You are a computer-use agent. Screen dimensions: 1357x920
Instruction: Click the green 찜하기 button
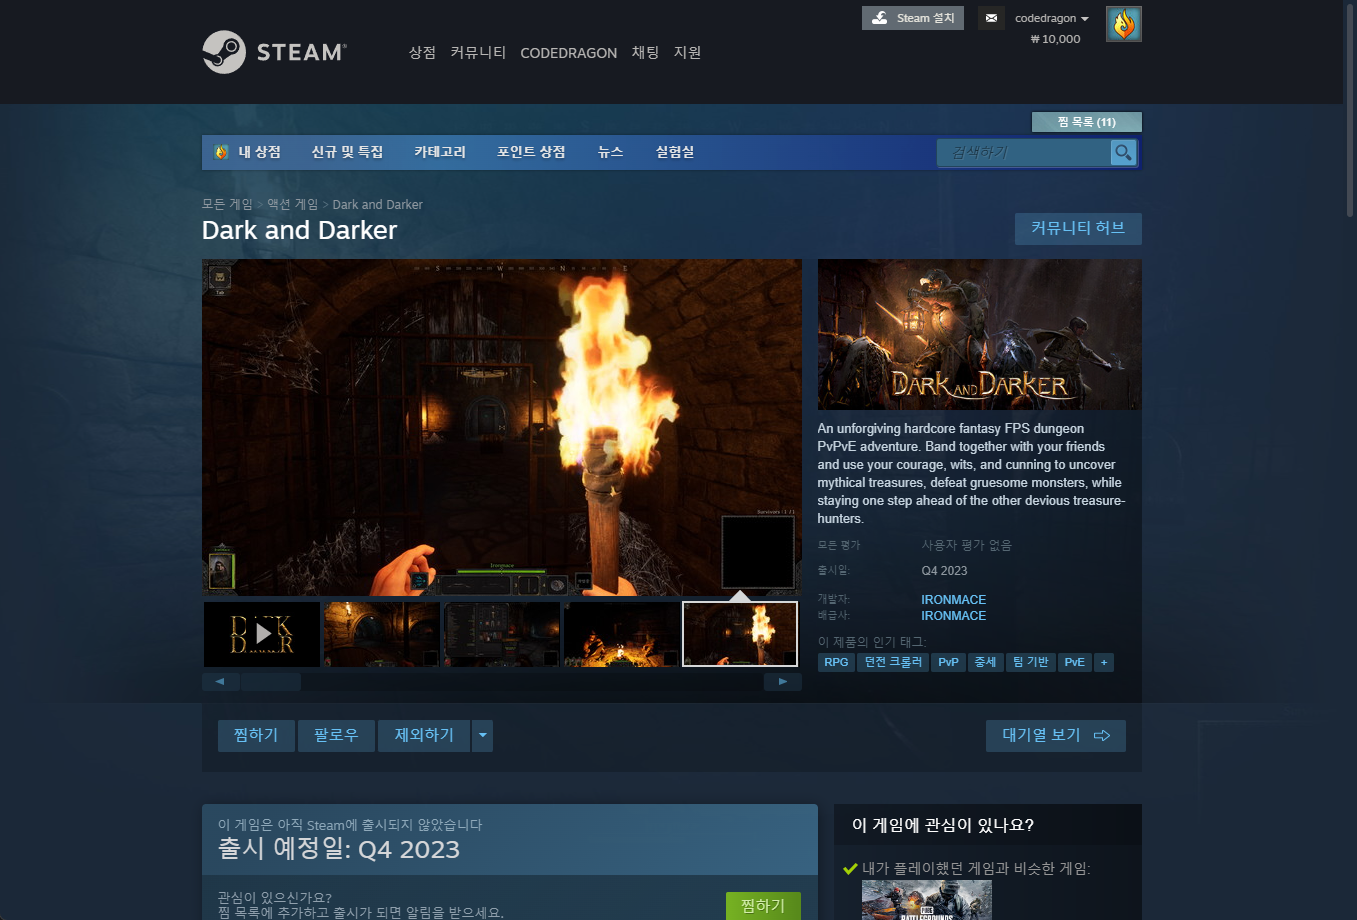click(x=763, y=906)
